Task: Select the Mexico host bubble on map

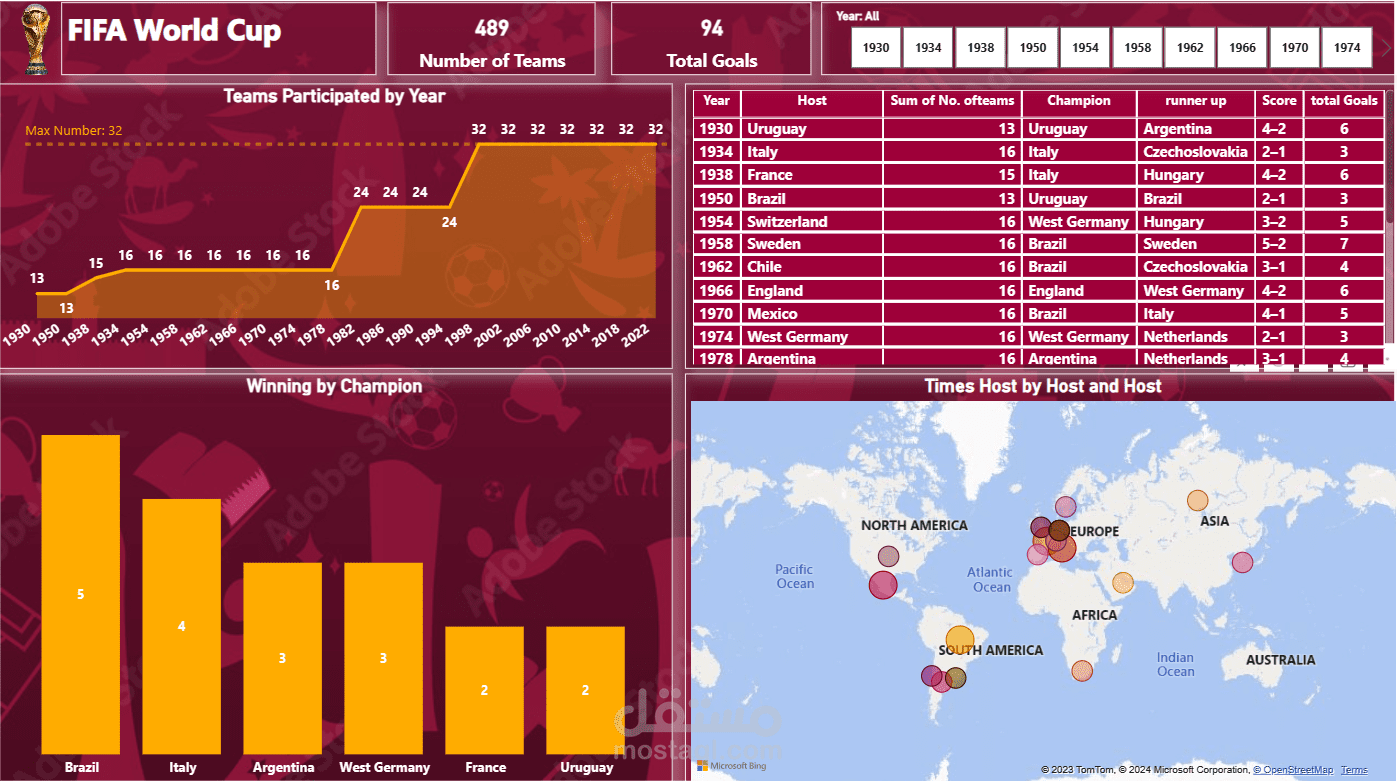Action: pyautogui.click(x=883, y=585)
